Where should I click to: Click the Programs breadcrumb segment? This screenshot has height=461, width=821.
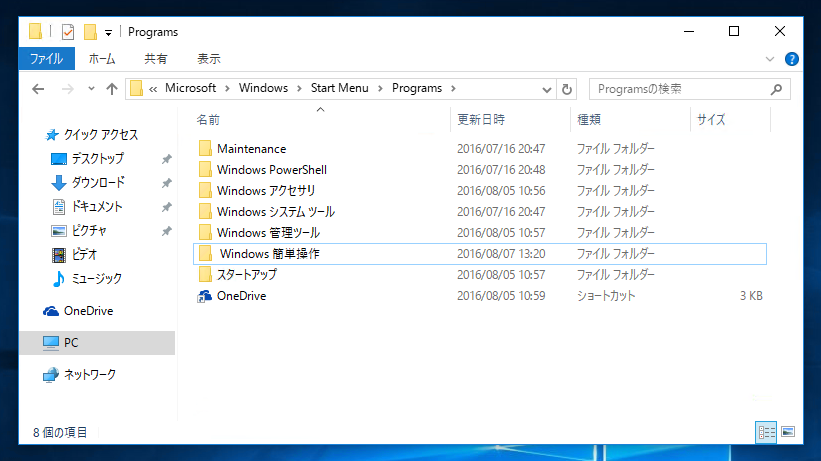point(417,88)
